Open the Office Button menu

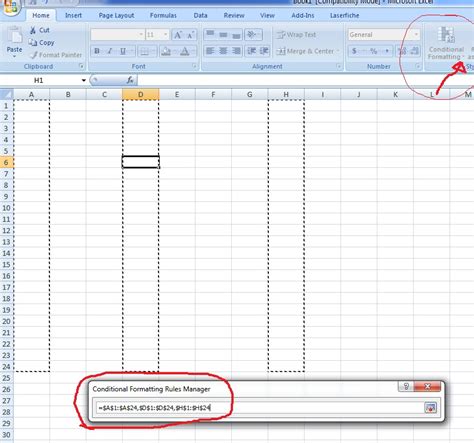point(11,6)
